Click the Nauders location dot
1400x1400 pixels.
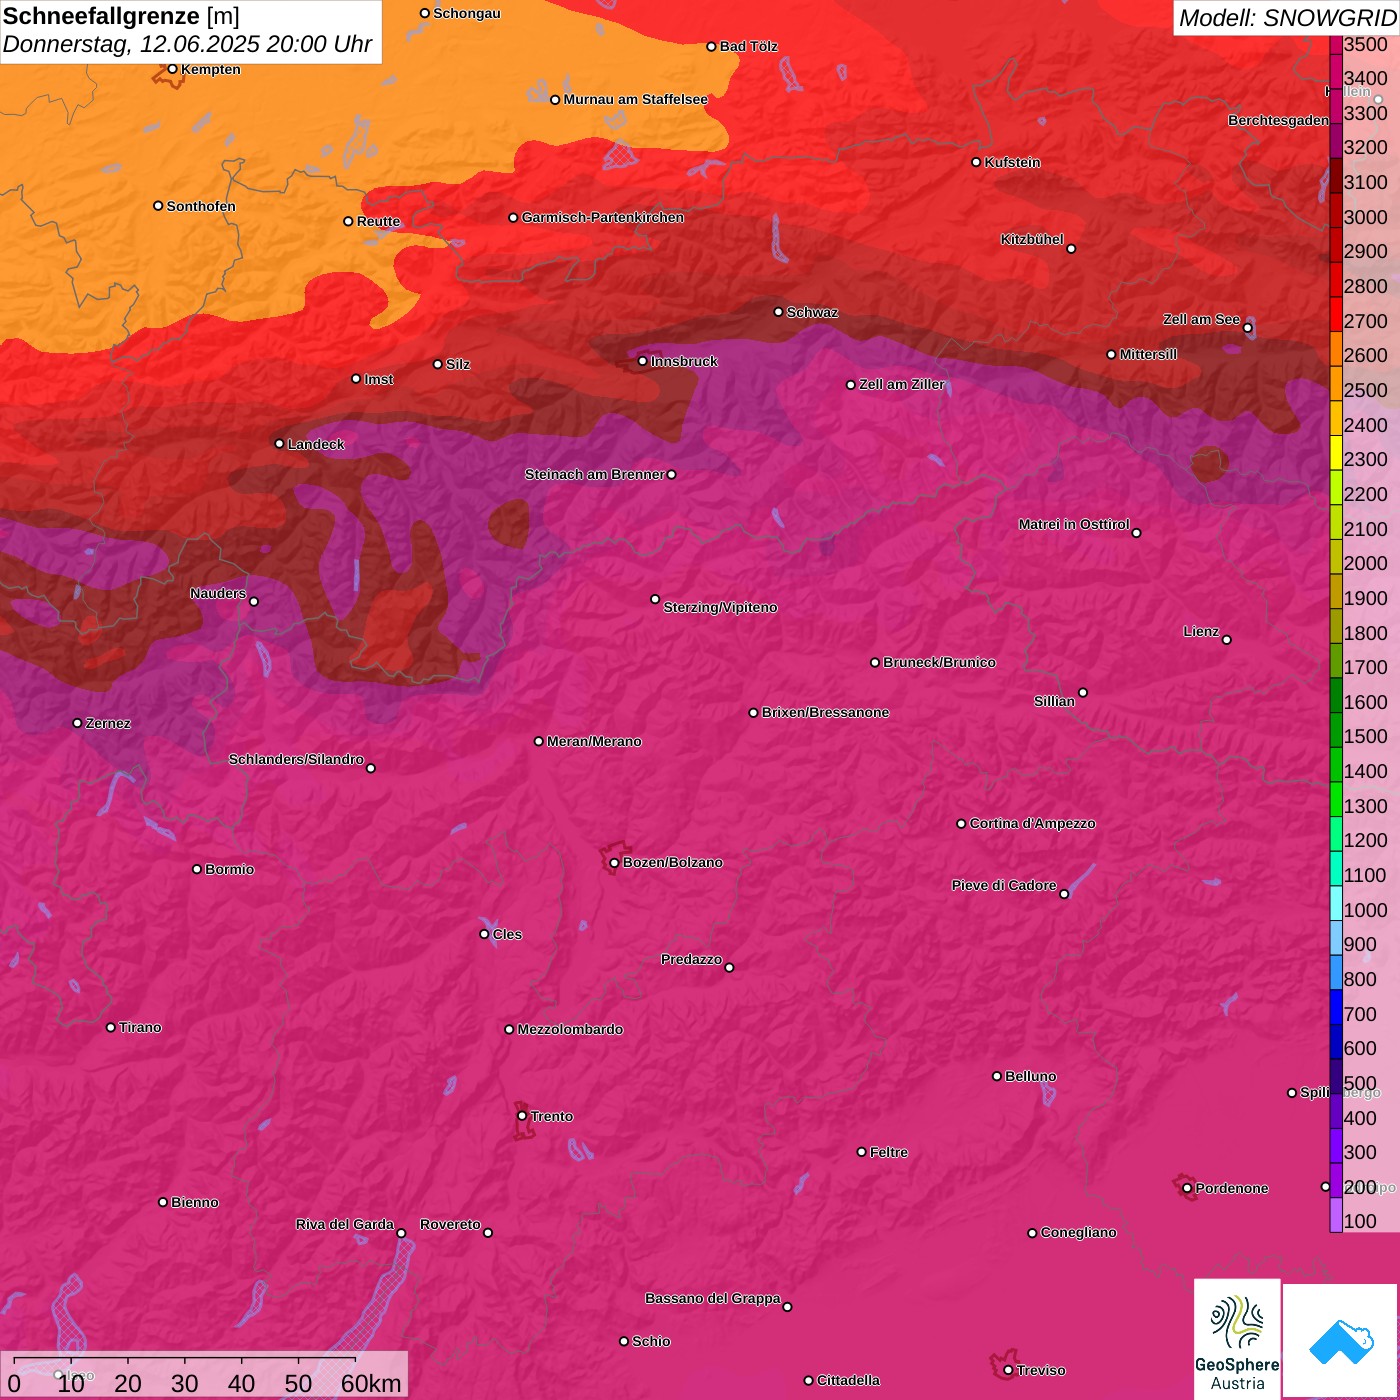pos(253,602)
